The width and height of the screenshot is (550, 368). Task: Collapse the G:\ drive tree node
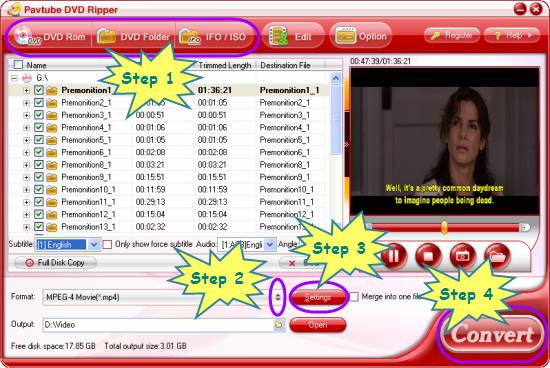pos(14,78)
